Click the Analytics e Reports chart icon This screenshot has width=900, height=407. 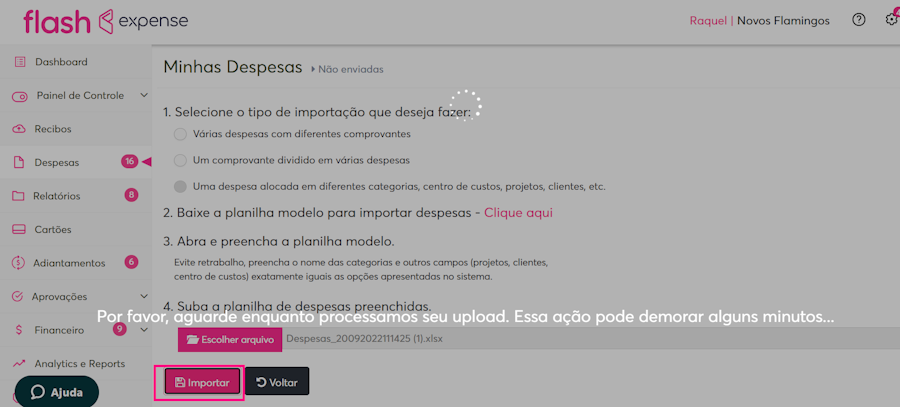tap(19, 363)
